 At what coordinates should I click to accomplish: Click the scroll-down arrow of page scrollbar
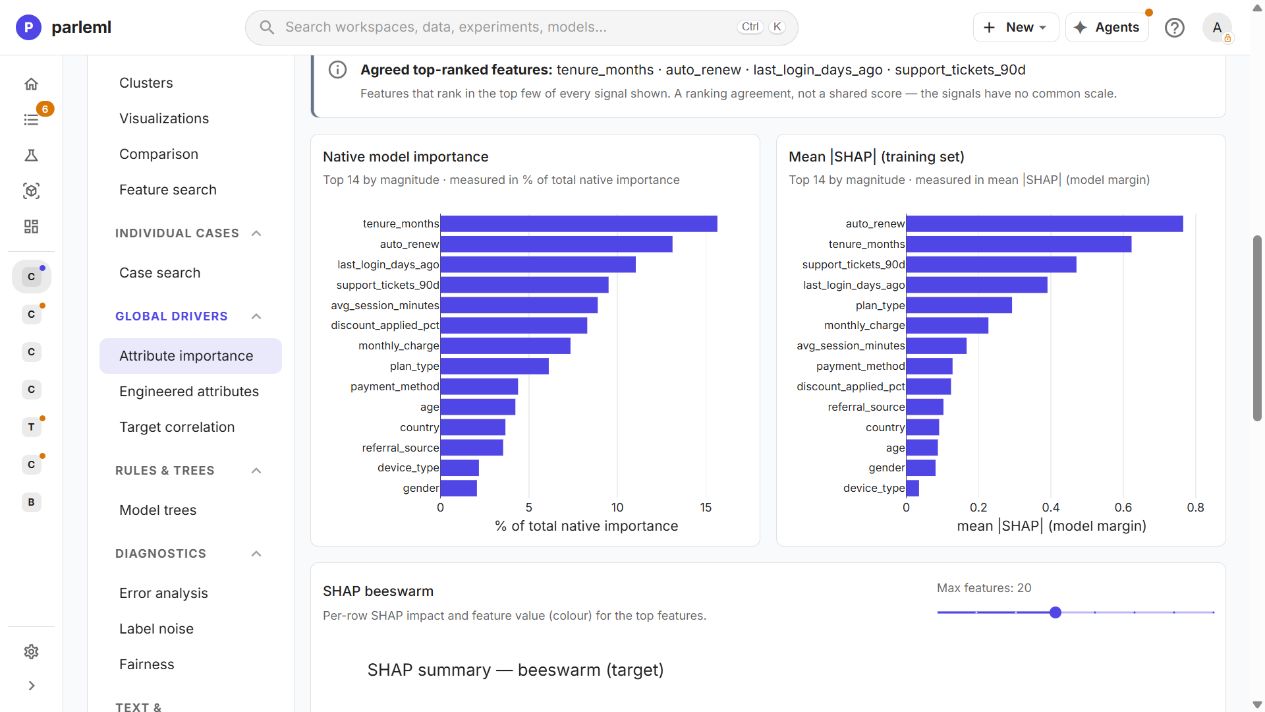click(1258, 704)
